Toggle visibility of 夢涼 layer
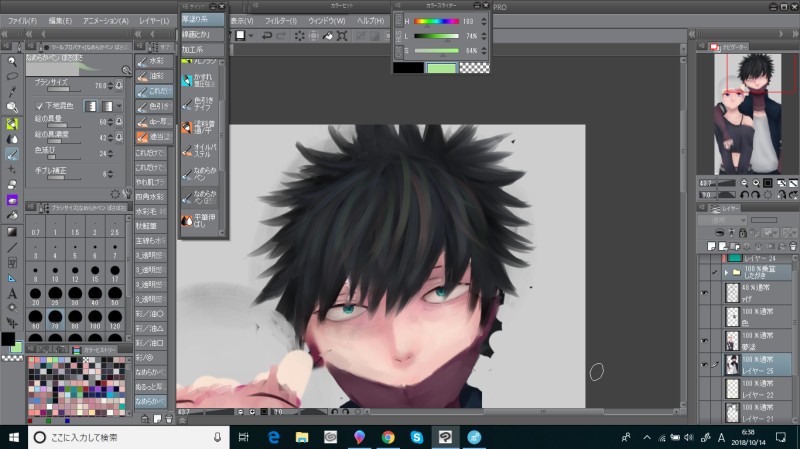The image size is (800, 449). (x=704, y=341)
